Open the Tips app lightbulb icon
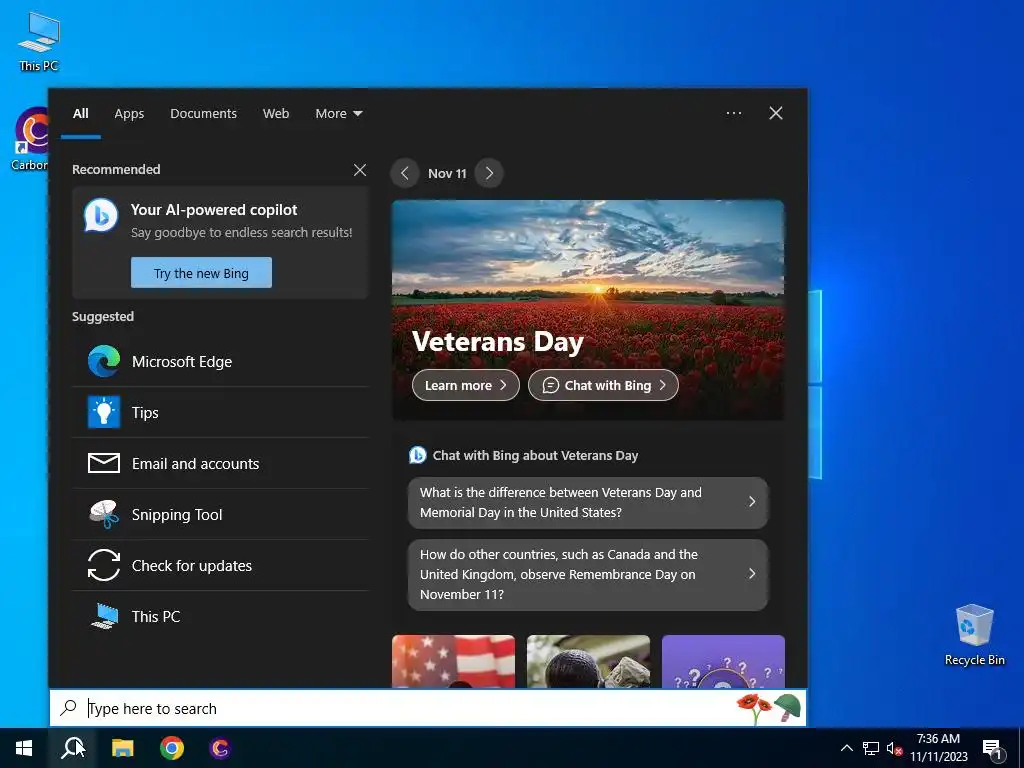1024x768 pixels. tap(104, 412)
